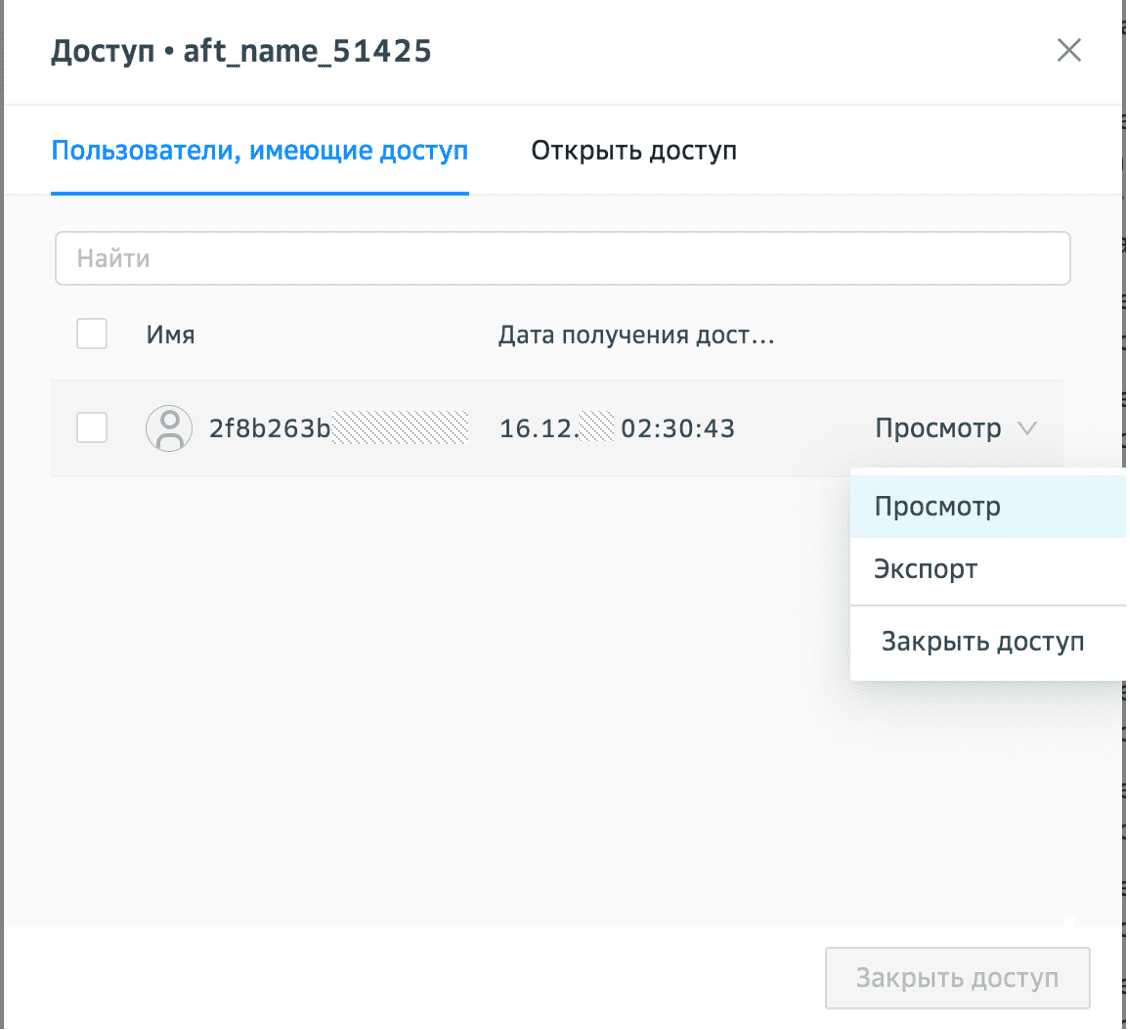Viewport: 1130px width, 1030px height.
Task: Close the access dialog with the X icon
Action: coord(1069,51)
